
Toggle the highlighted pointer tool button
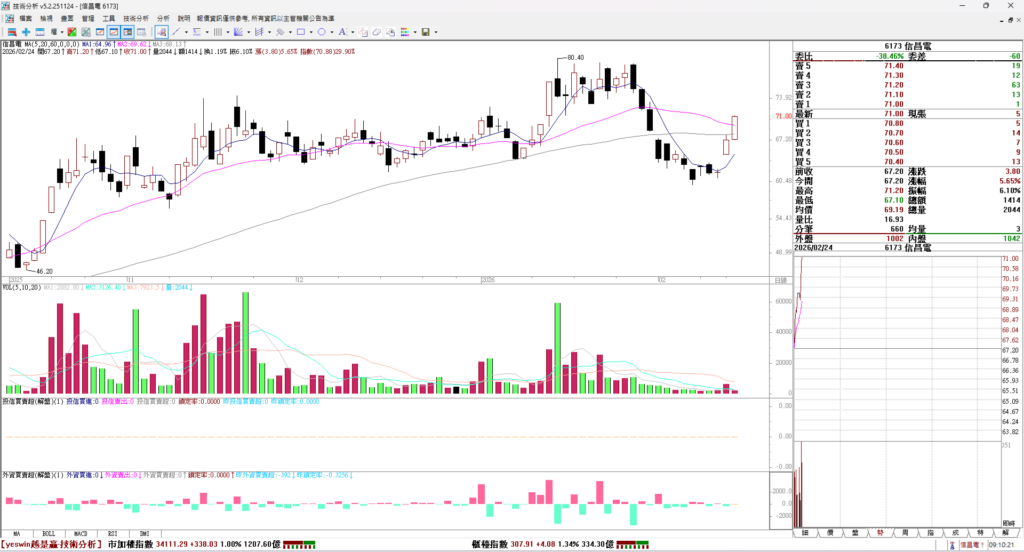pos(161,32)
